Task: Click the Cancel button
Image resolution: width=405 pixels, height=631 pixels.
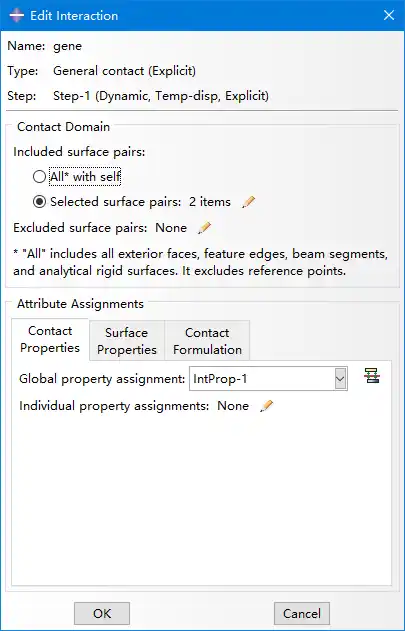Action: point(302,613)
